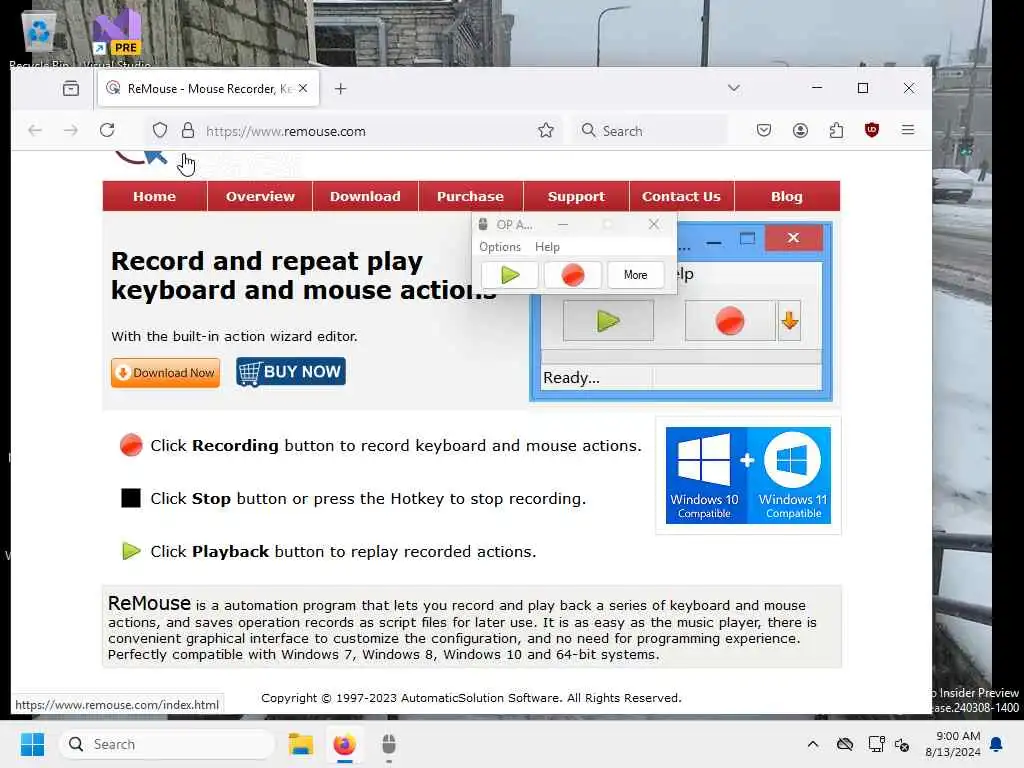Bookmark the page with the star icon
This screenshot has width=1024, height=768.
546,131
